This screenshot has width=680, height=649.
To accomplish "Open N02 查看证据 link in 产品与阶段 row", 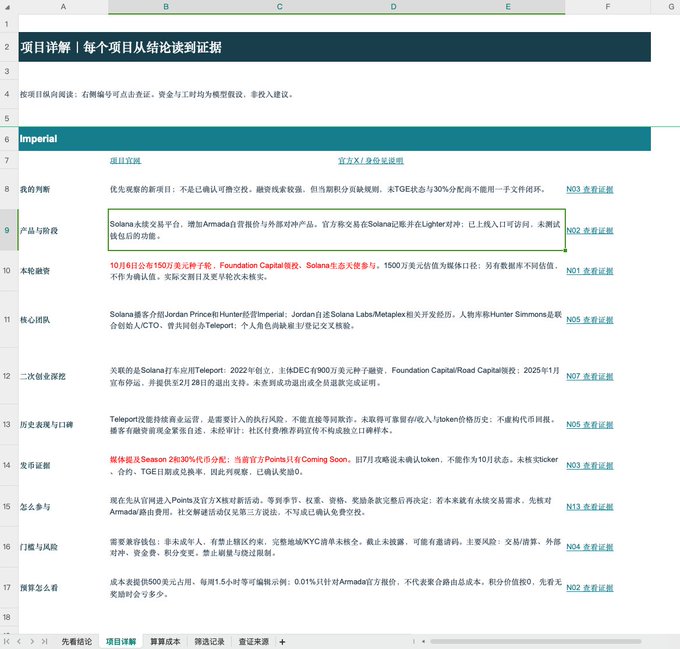I will [589, 231].
